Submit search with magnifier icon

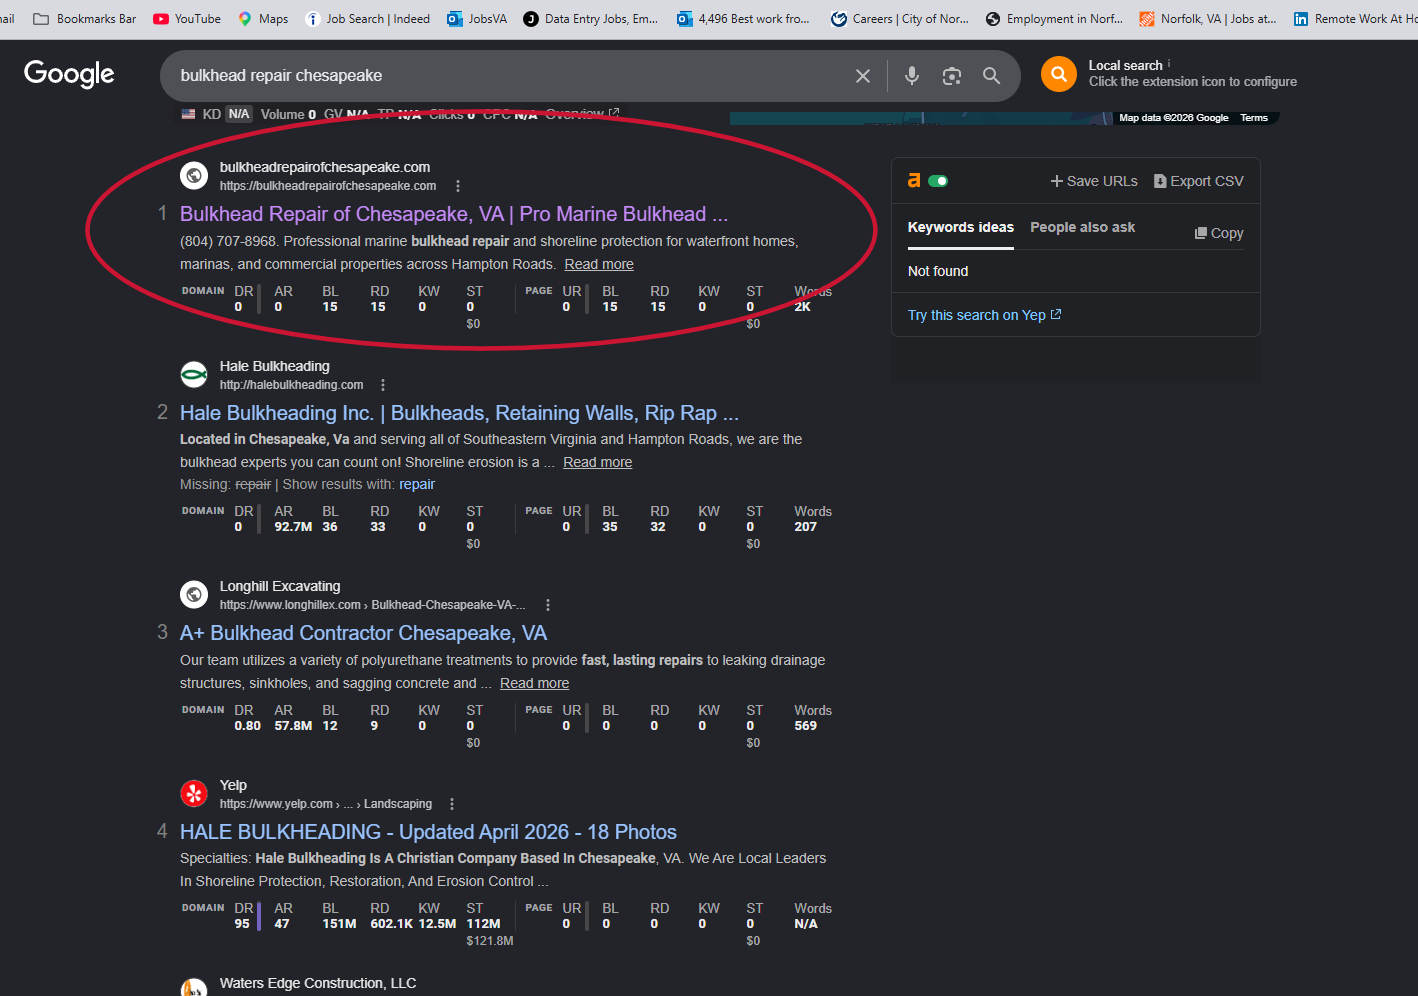pyautogui.click(x=991, y=76)
